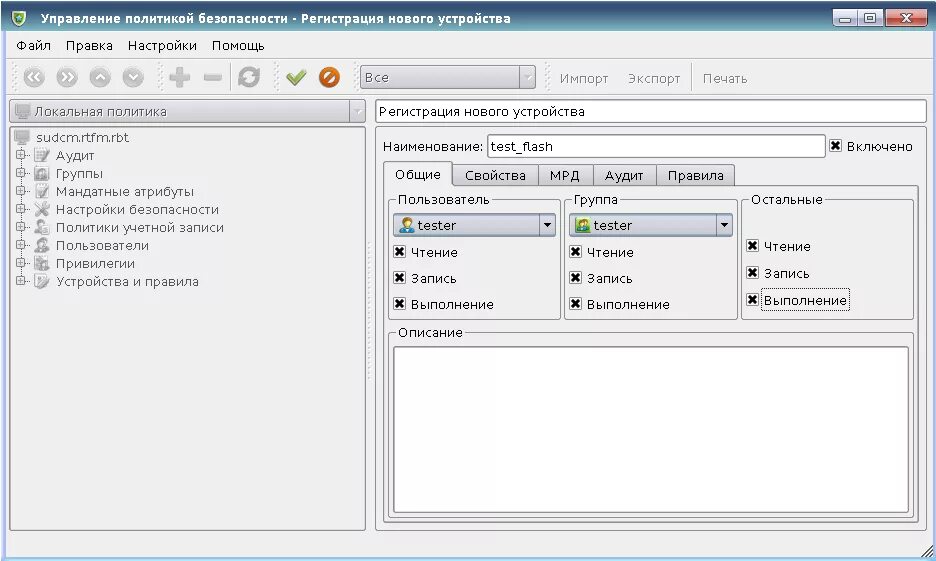Viewport: 936px width, 561px height.
Task: Click the Политики учетной записи icon
Action: pyautogui.click(x=42, y=227)
